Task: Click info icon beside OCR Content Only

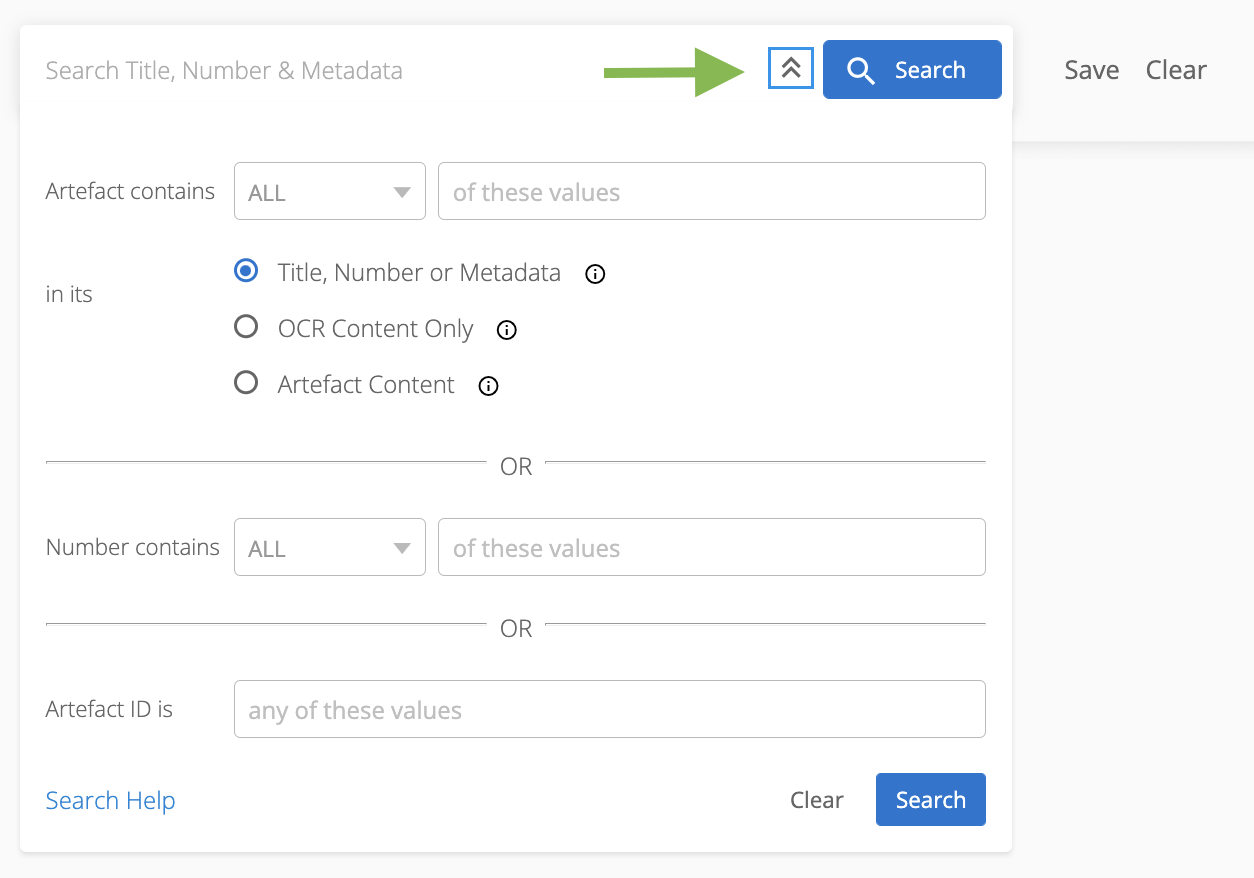Action: pyautogui.click(x=507, y=330)
